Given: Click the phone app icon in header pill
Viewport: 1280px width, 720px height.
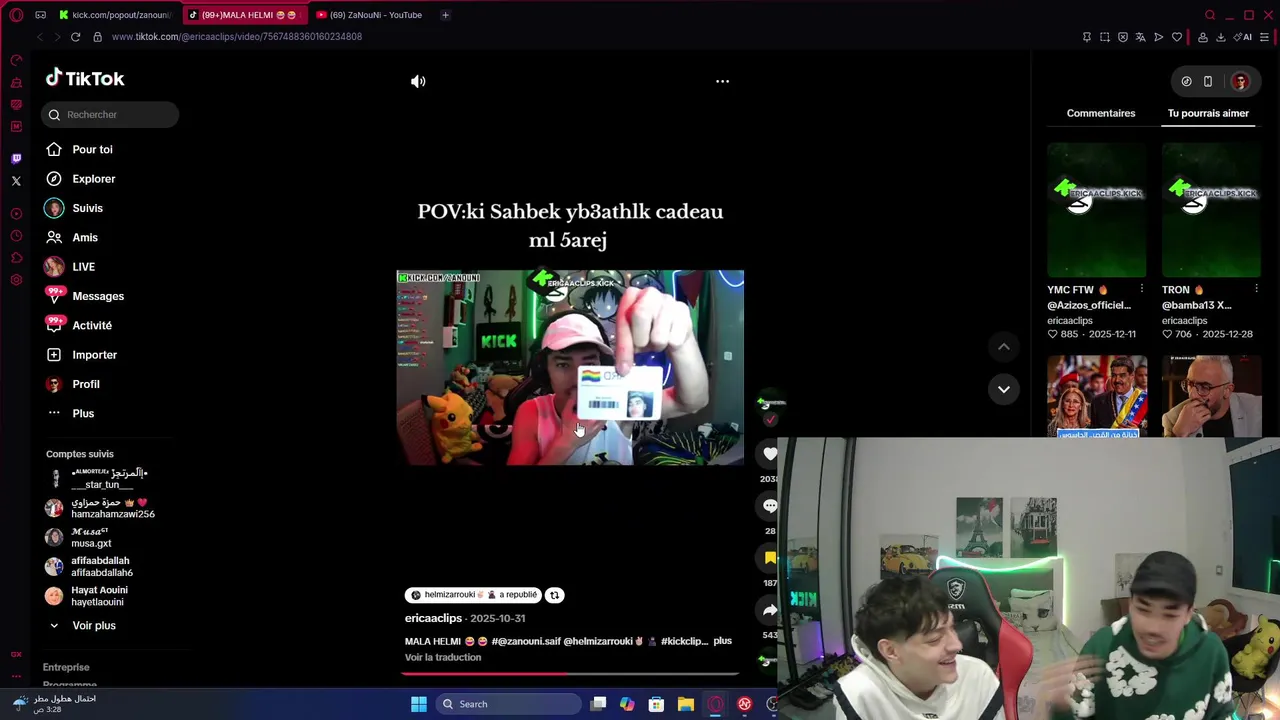Looking at the screenshot, I should coord(1208,82).
